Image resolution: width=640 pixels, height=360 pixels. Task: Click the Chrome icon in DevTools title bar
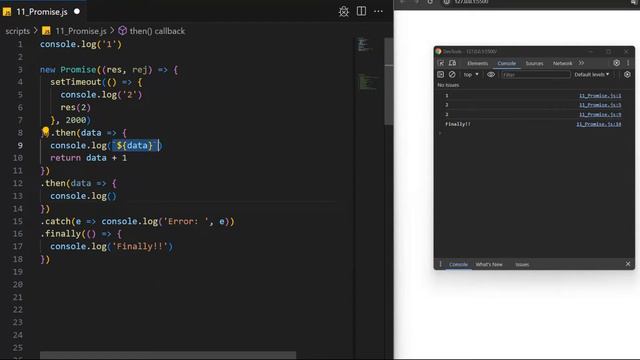pos(438,51)
